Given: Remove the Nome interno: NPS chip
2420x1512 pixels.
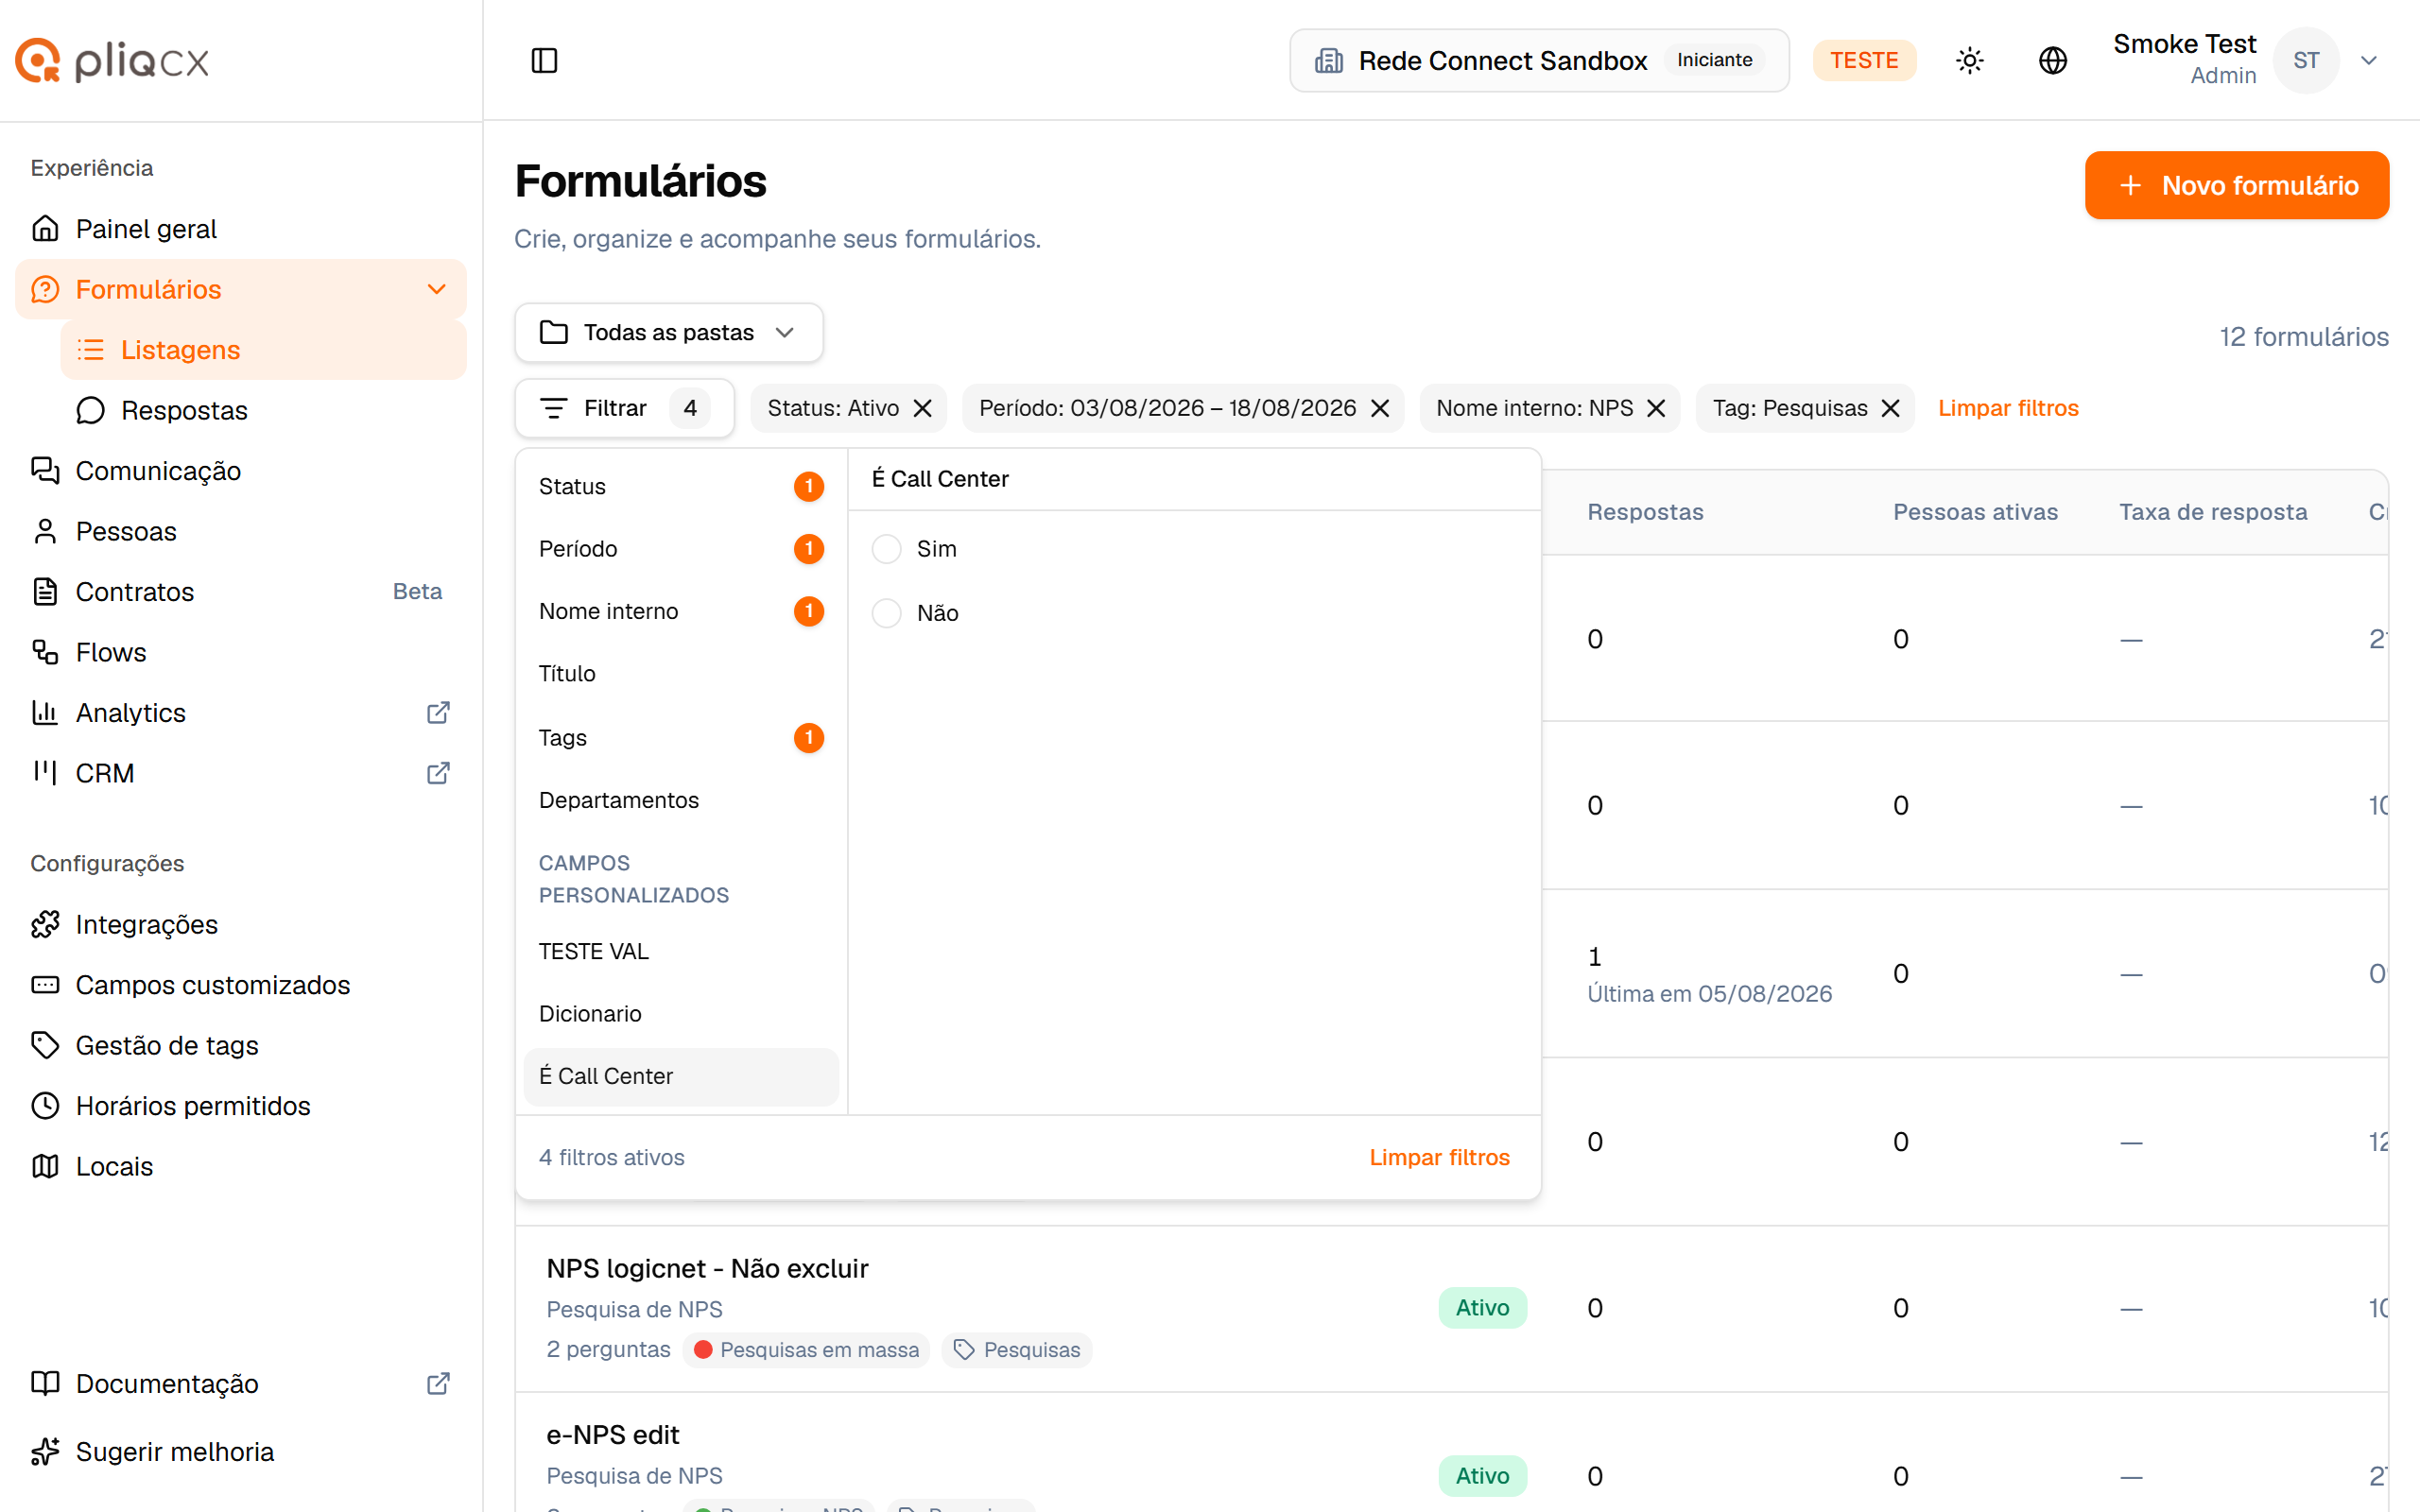Looking at the screenshot, I should [x=1656, y=408].
